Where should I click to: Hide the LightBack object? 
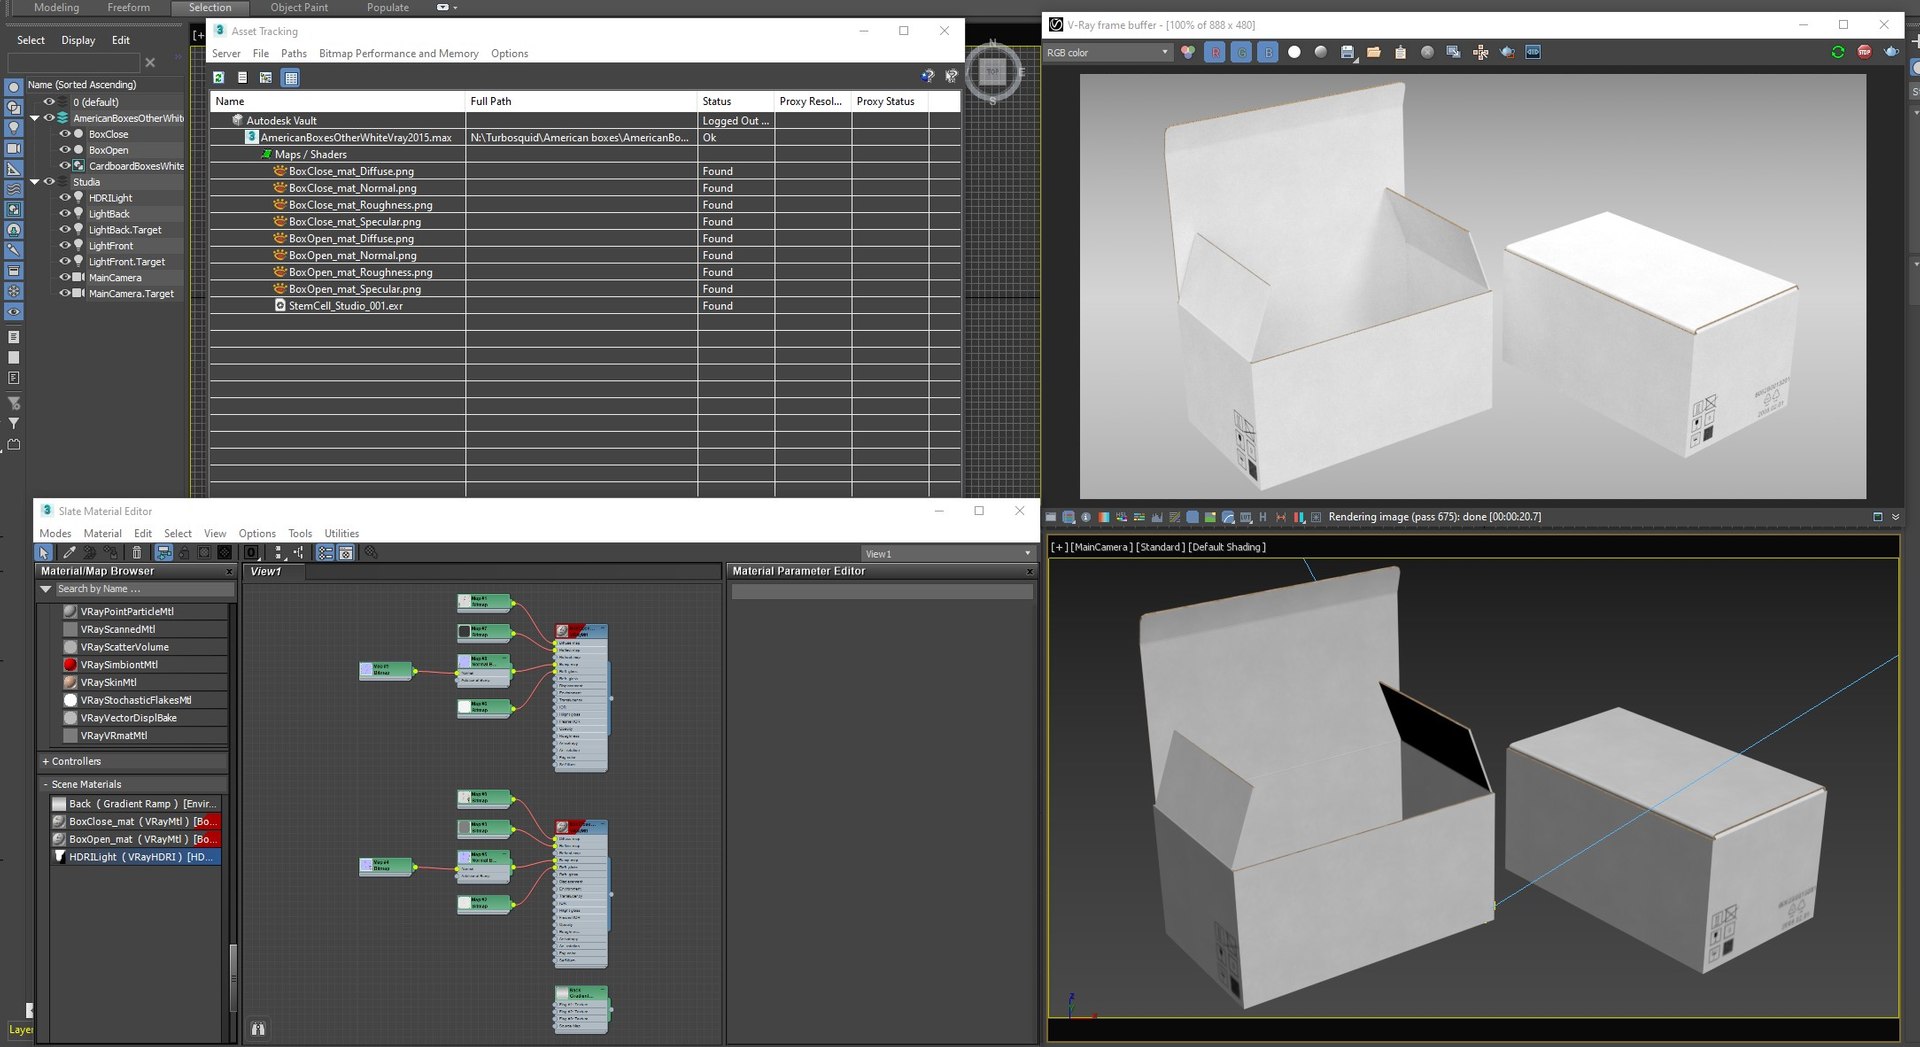click(x=65, y=214)
